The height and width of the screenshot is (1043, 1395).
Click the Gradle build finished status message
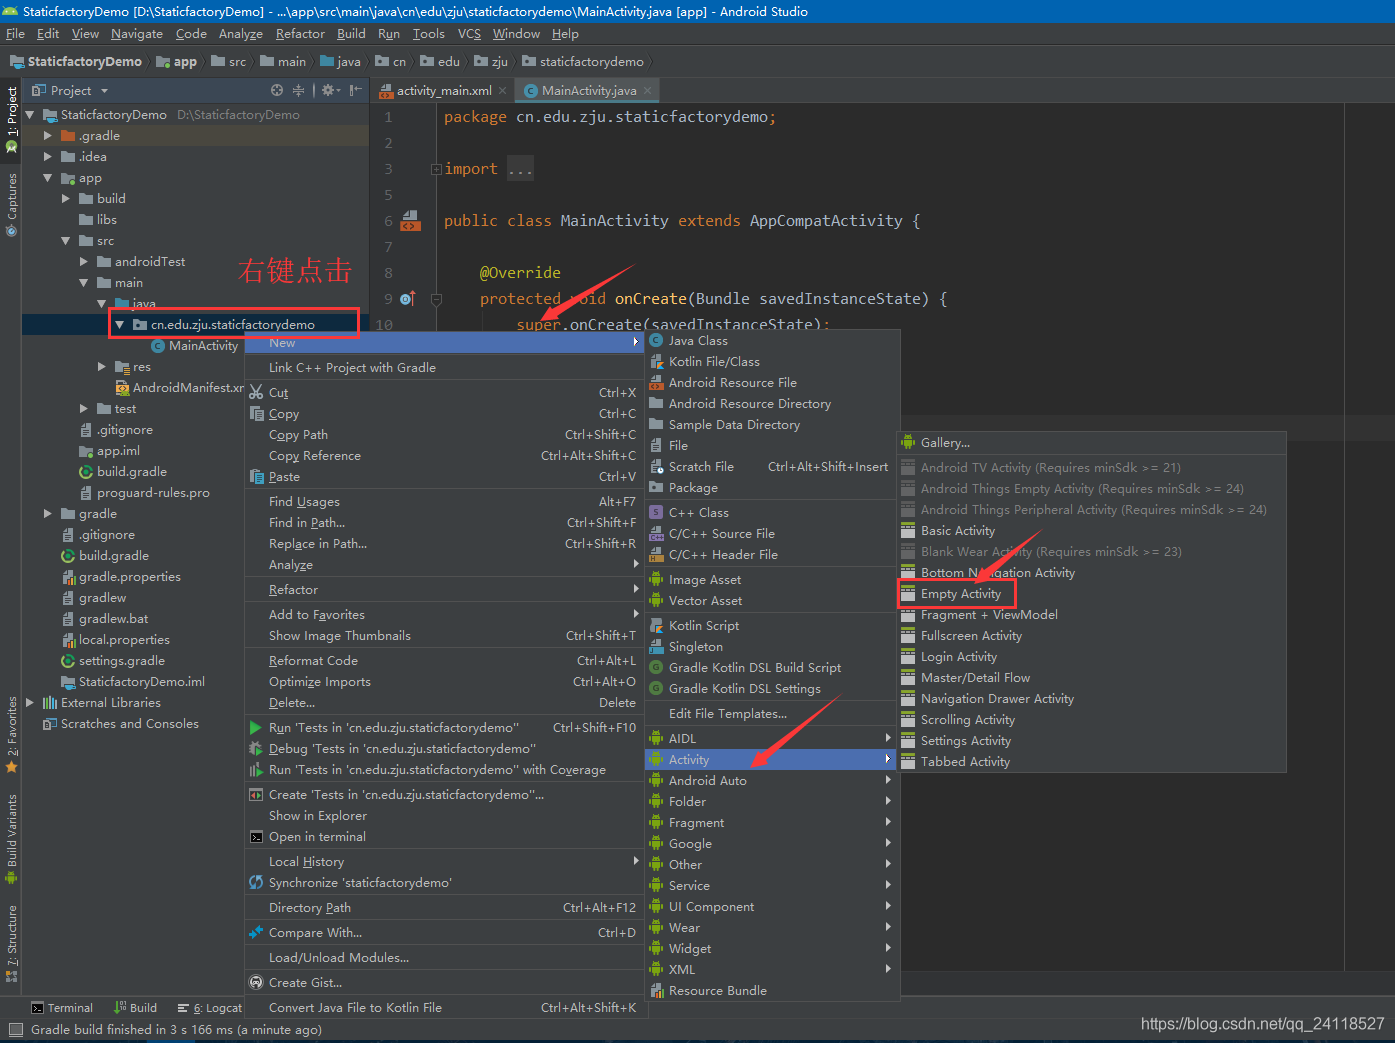[176, 1029]
